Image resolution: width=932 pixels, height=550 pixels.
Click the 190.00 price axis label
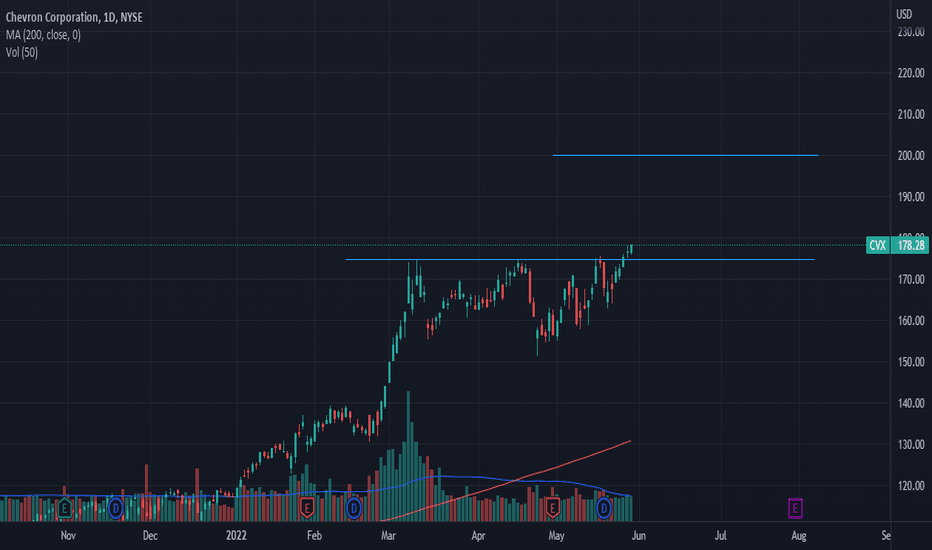point(911,197)
